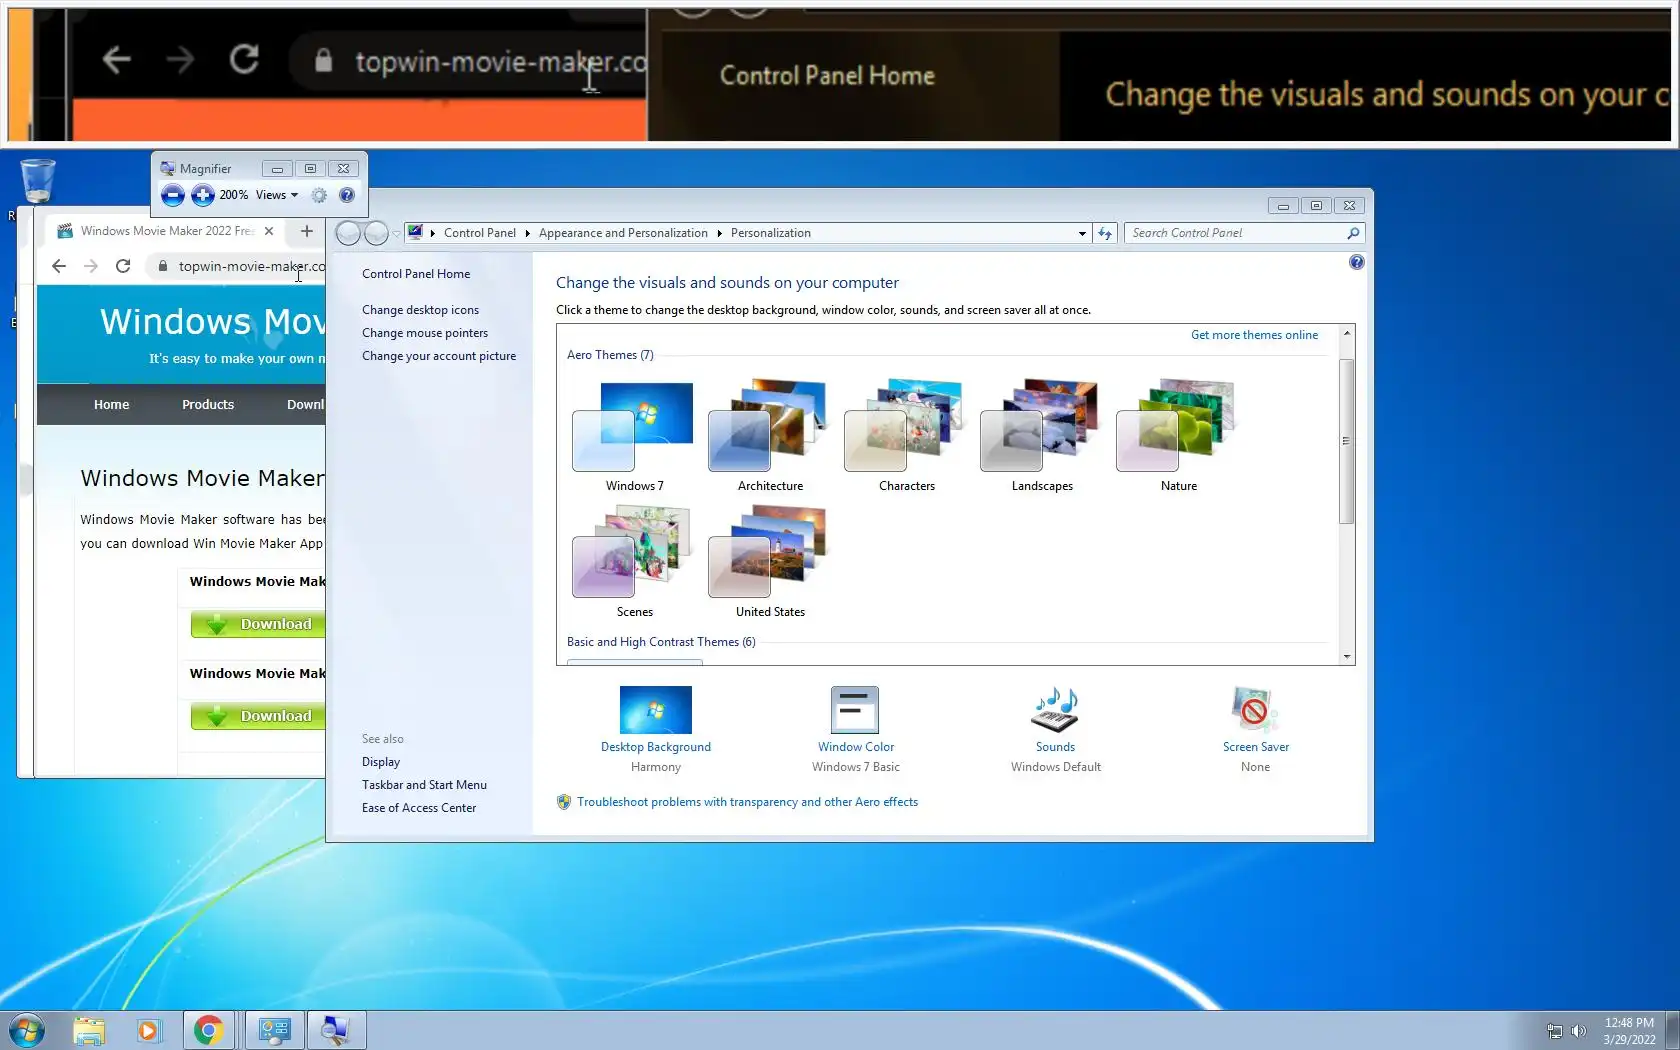Select the Landscapes theme
Screen dimensions: 1680x1050
tap(1042, 436)
